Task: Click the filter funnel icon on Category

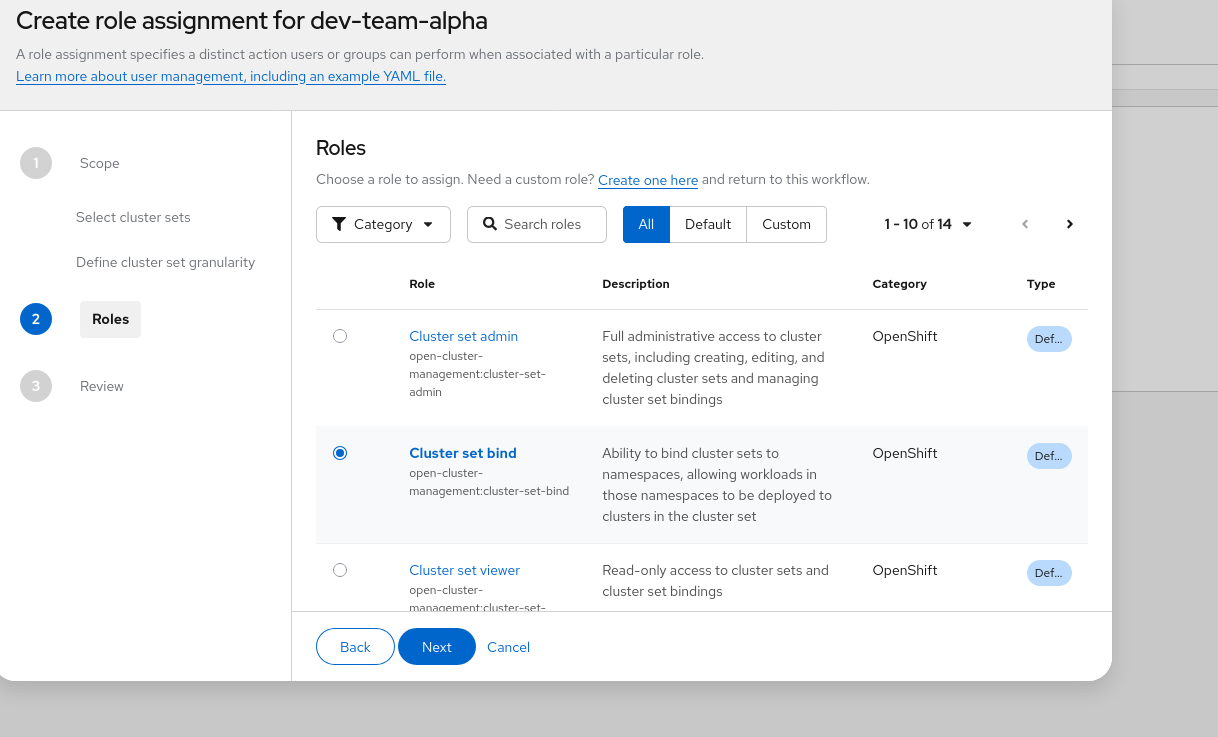Action: pyautogui.click(x=339, y=224)
